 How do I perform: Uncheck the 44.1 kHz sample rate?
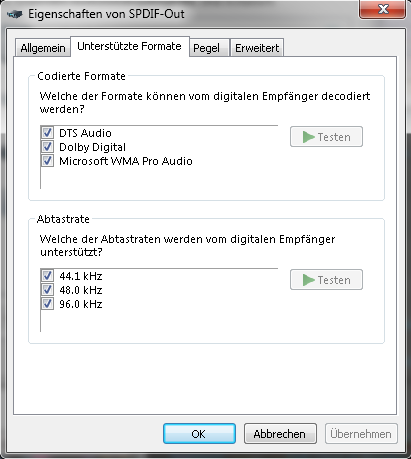click(47, 276)
